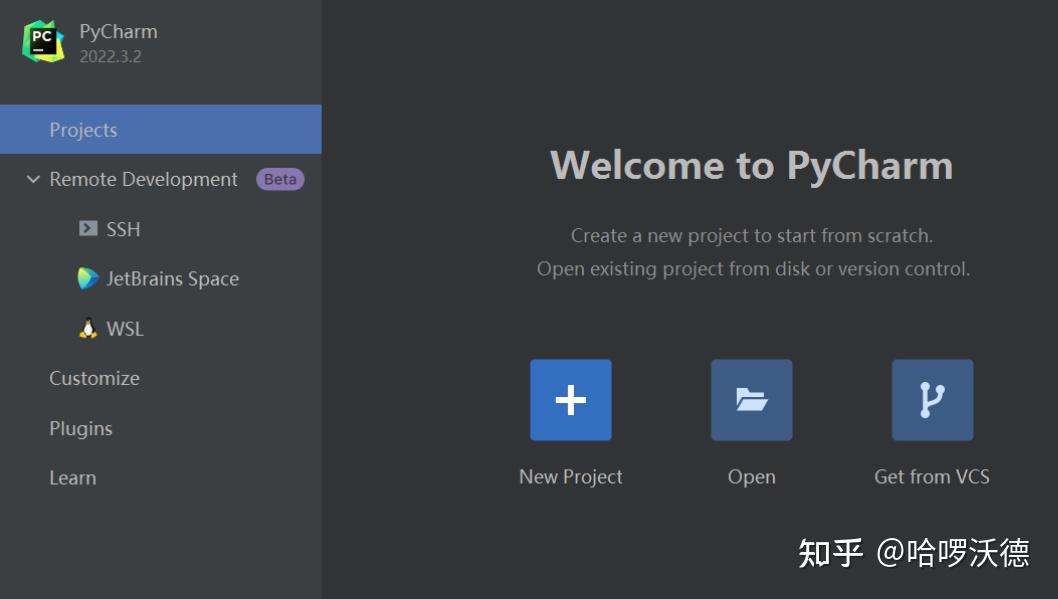1058x599 pixels.
Task: Click the Beta badge next to Remote Development
Action: click(279, 178)
